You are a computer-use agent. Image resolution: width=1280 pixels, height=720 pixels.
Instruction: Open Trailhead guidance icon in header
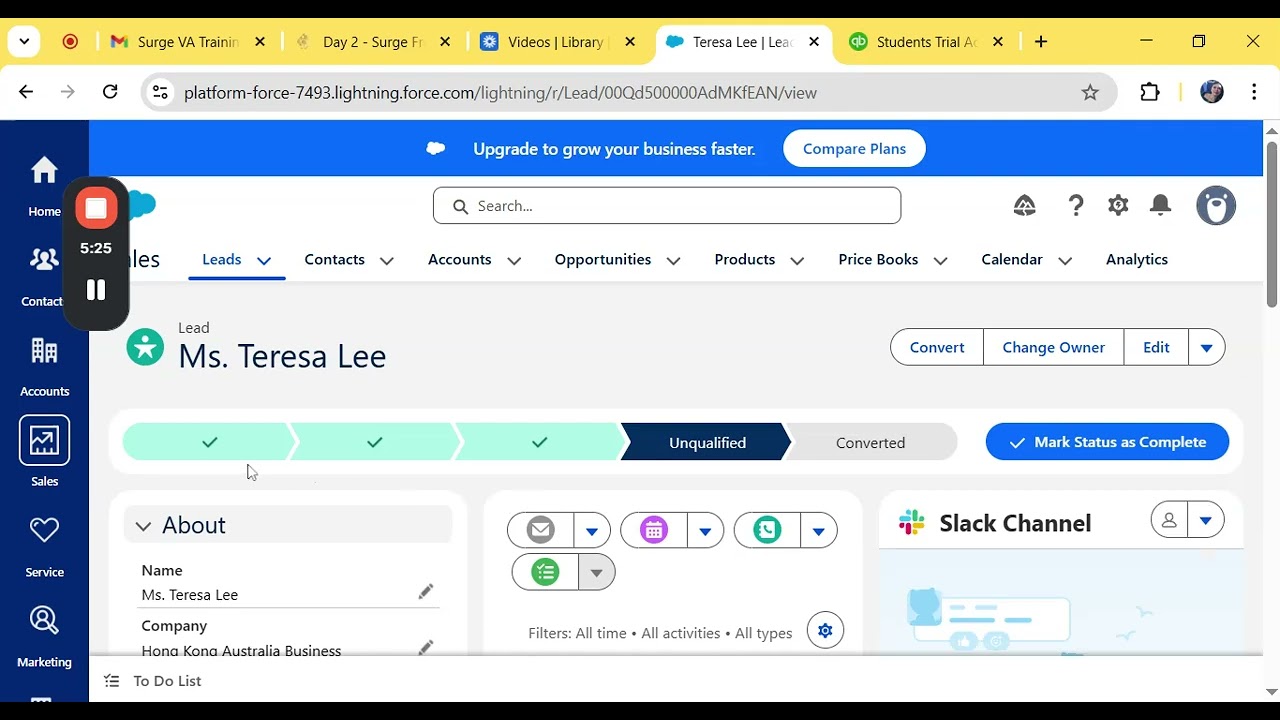pos(1025,206)
